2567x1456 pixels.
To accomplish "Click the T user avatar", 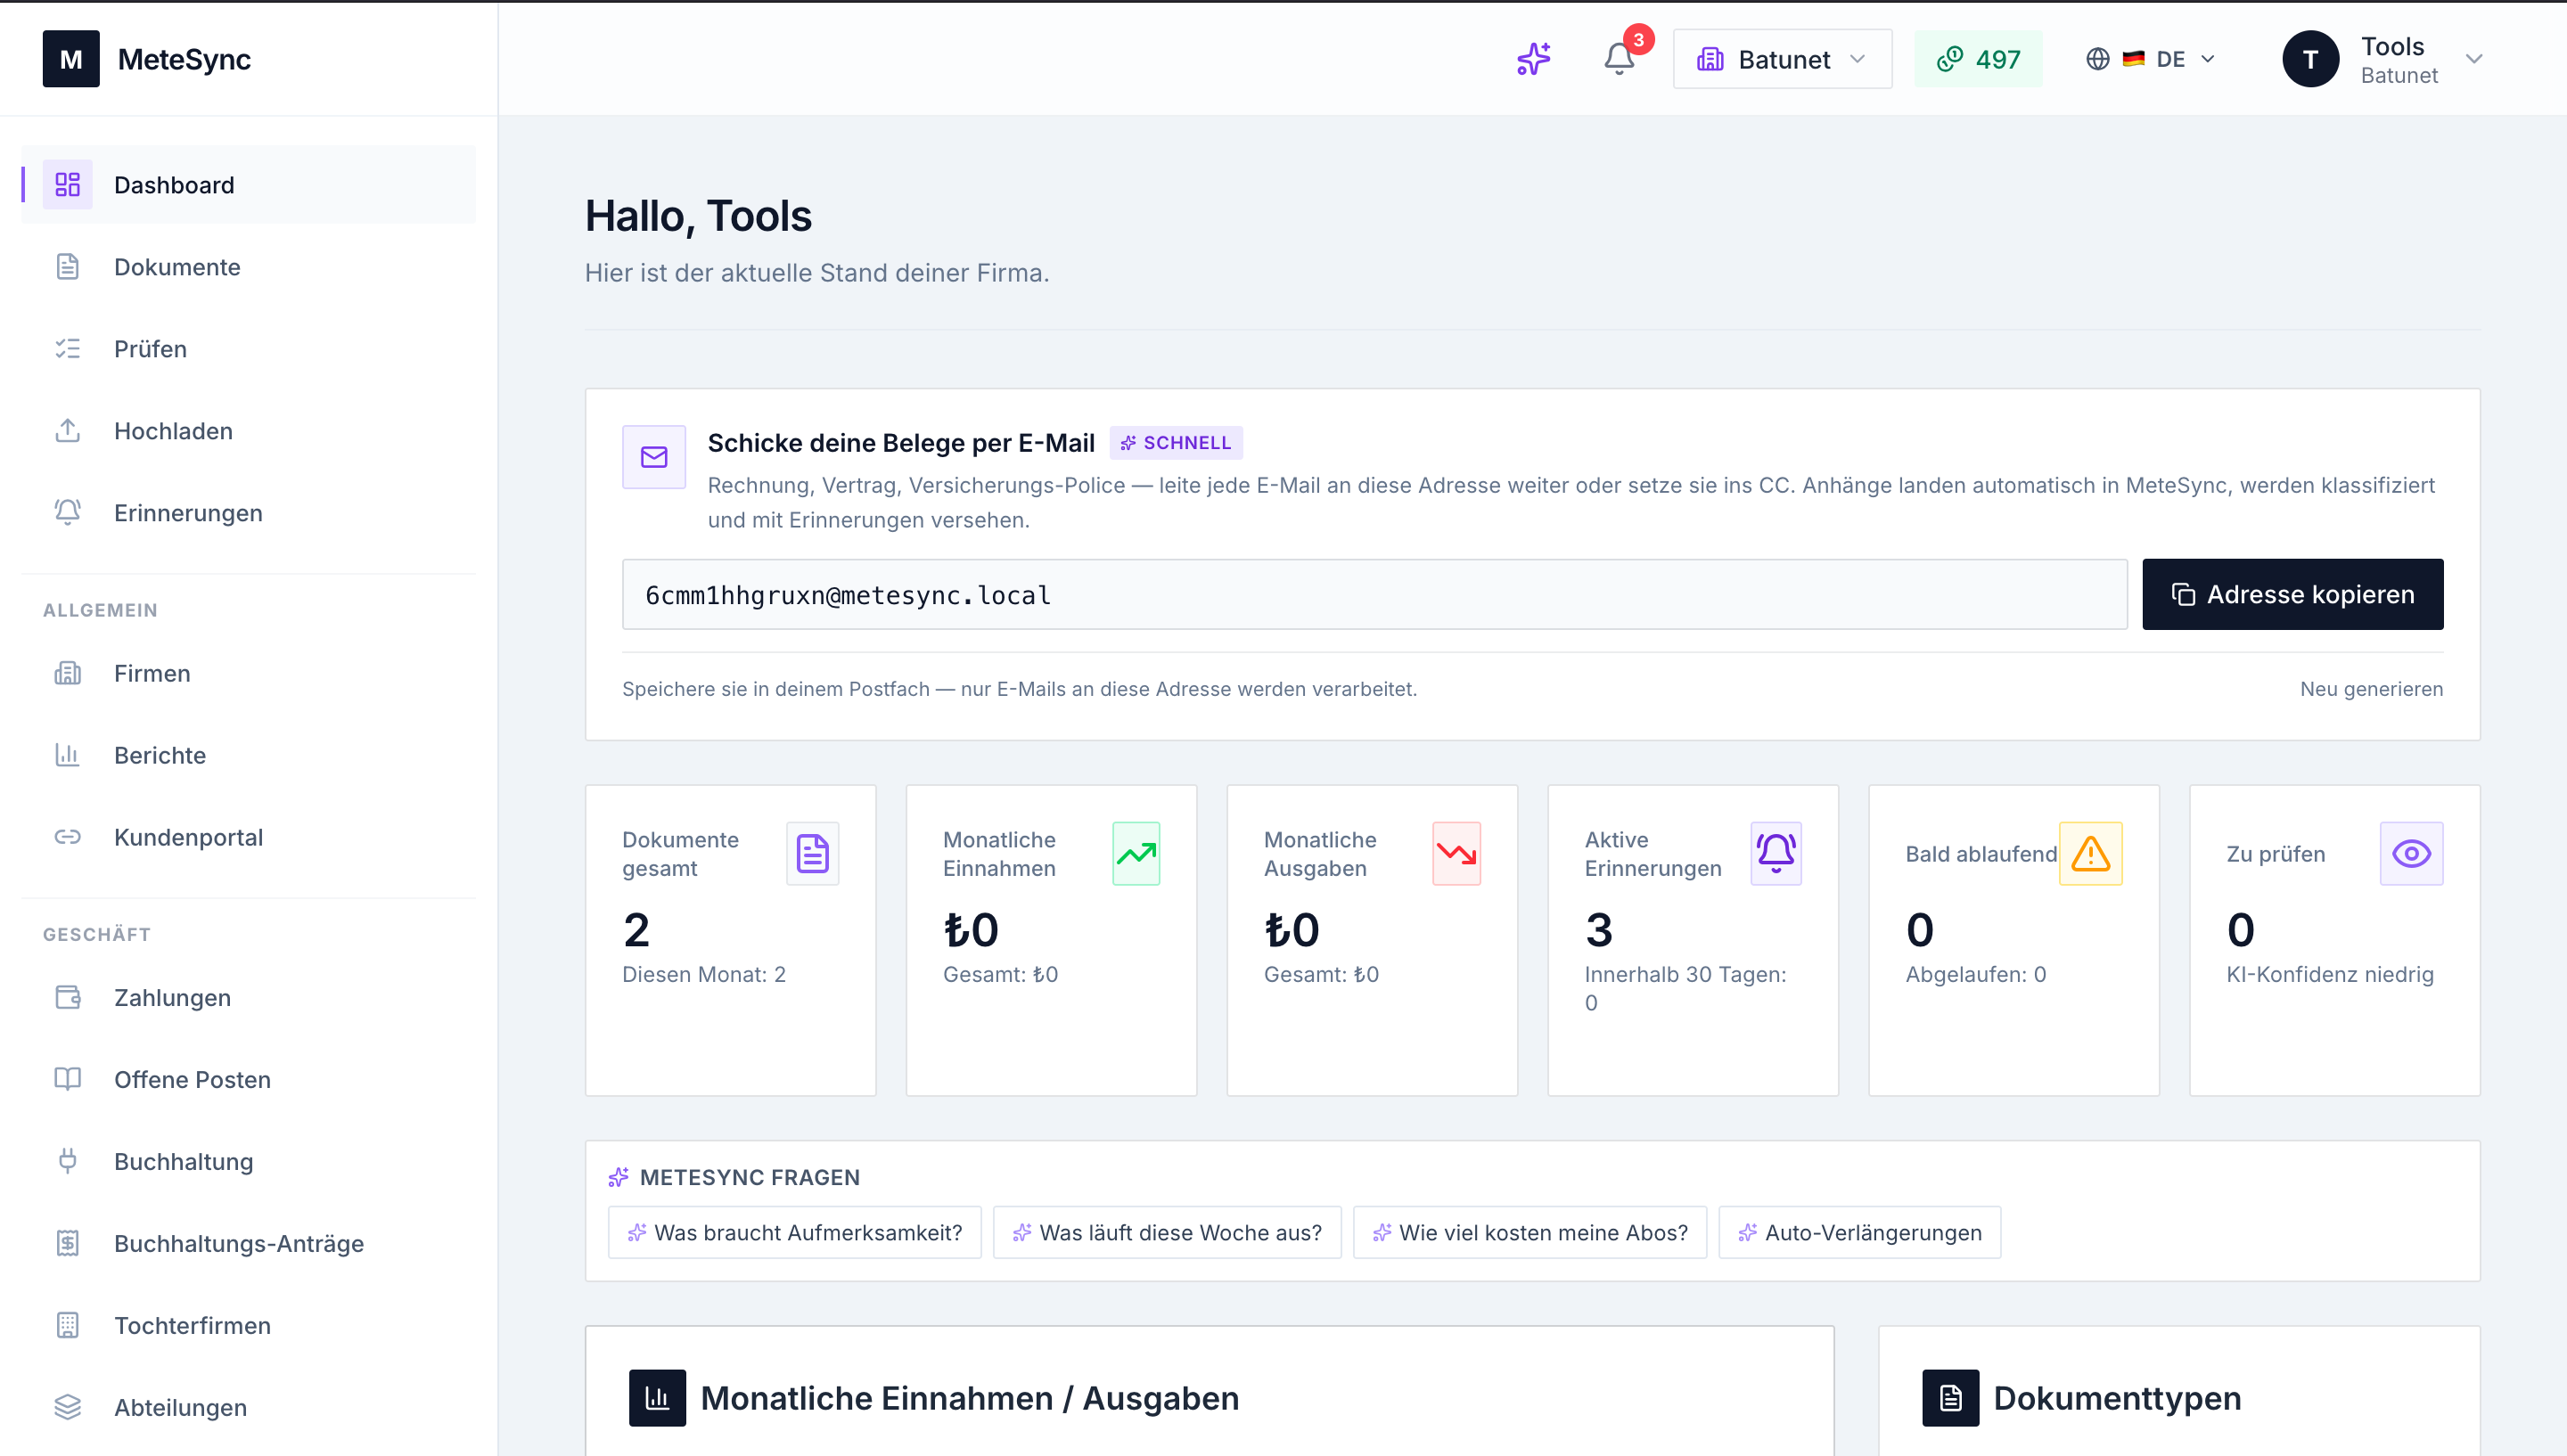I will pos(2310,59).
